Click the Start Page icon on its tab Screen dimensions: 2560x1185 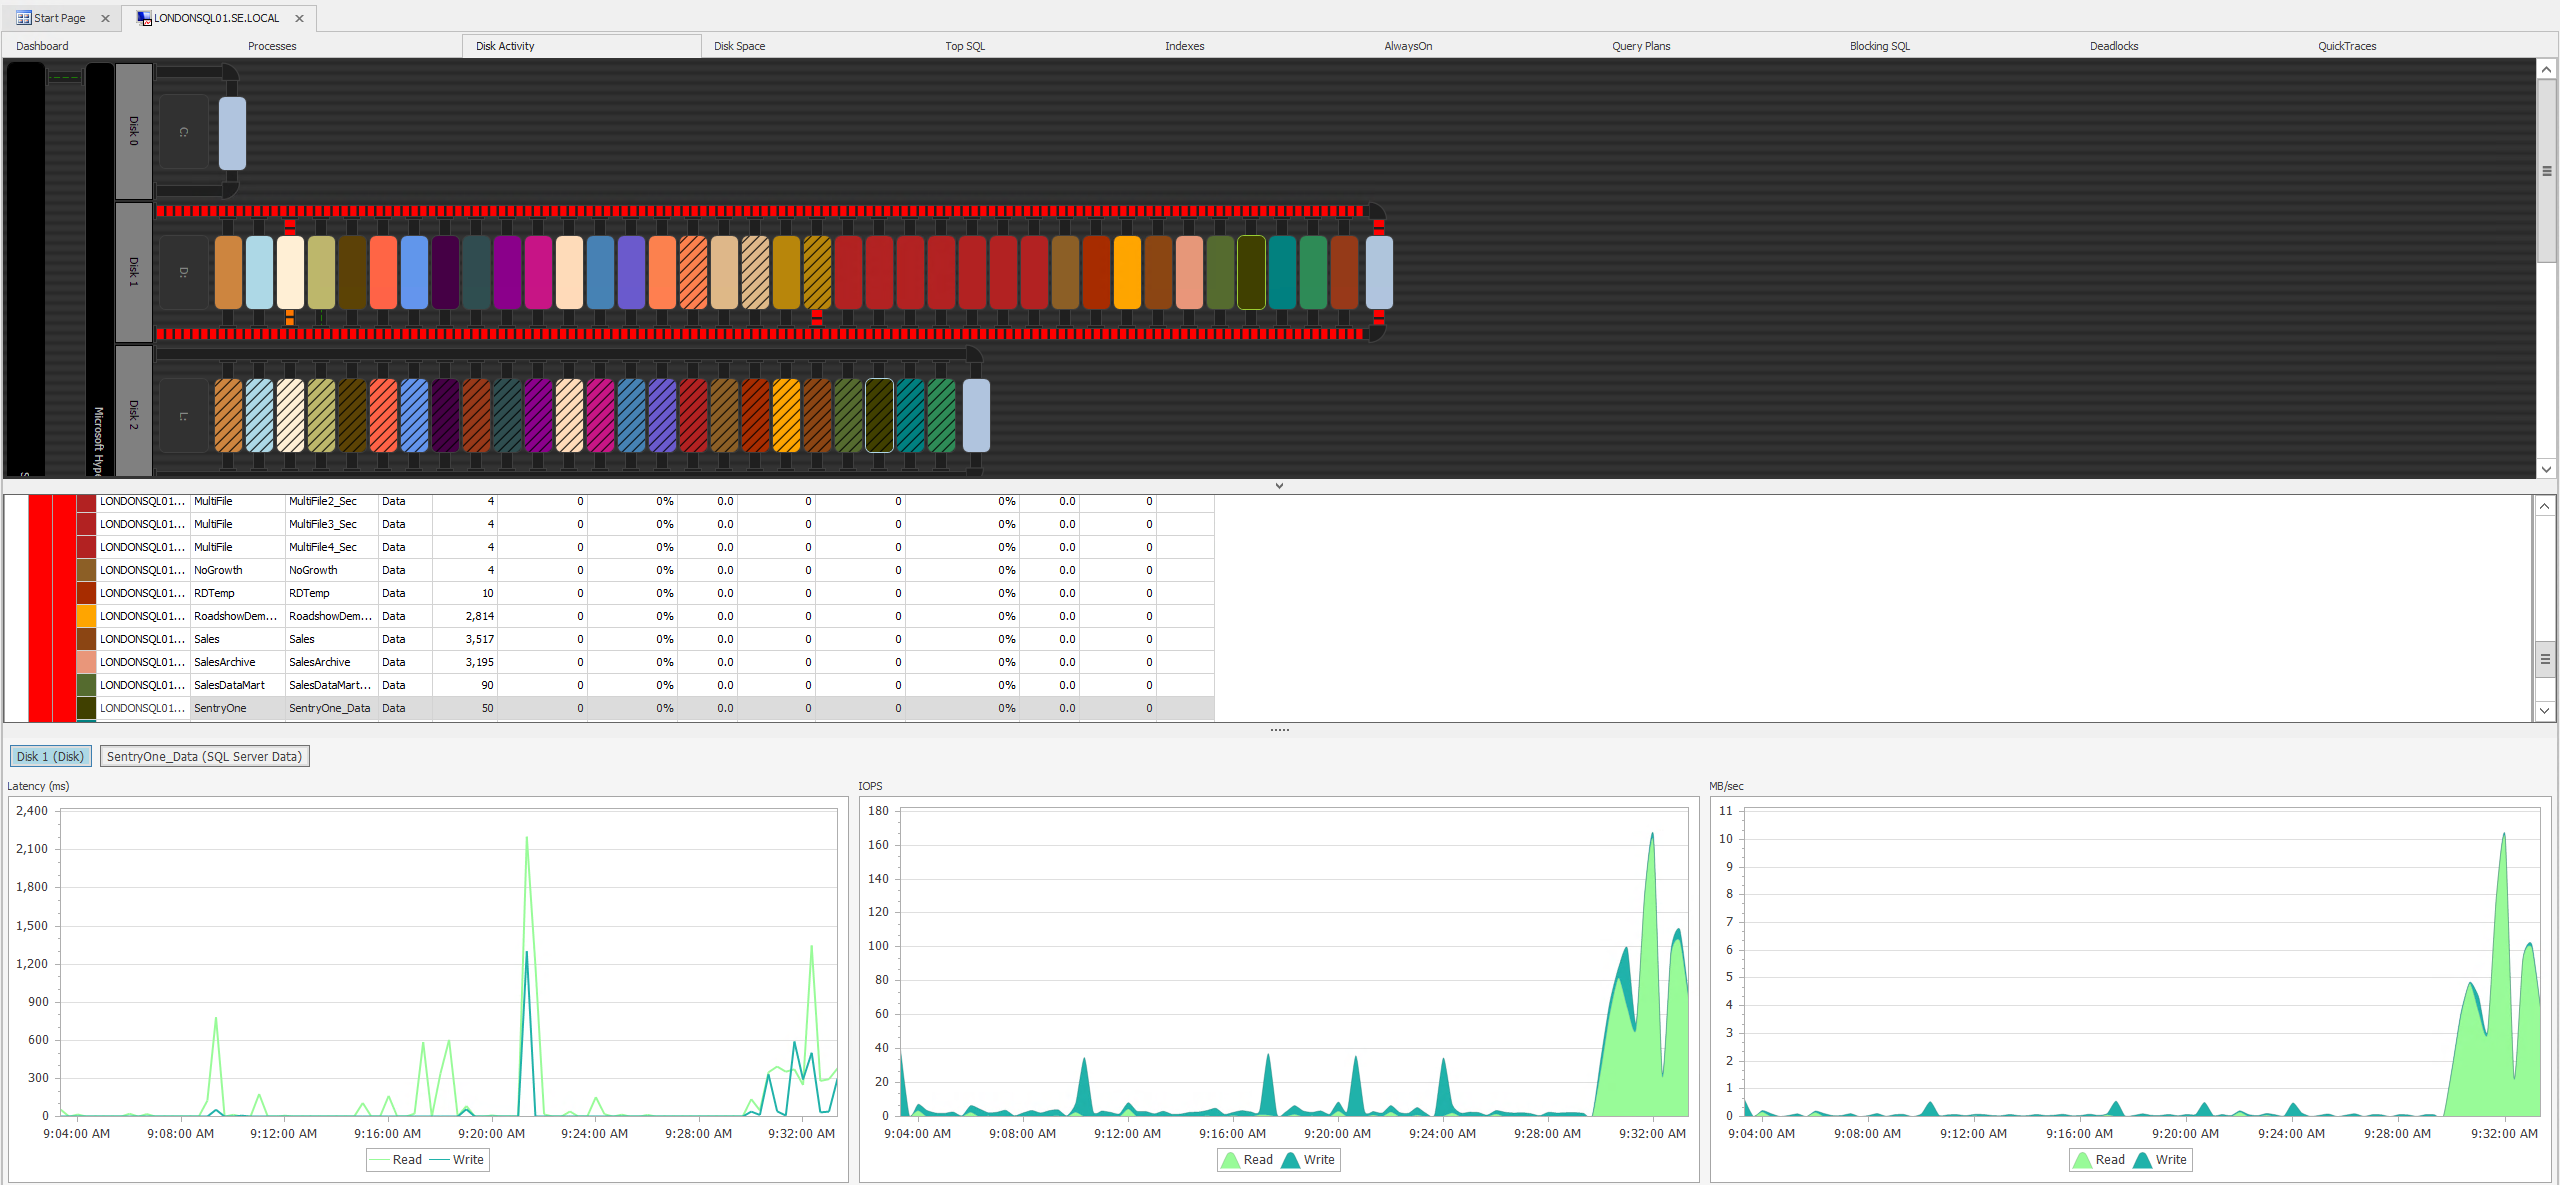(22, 17)
